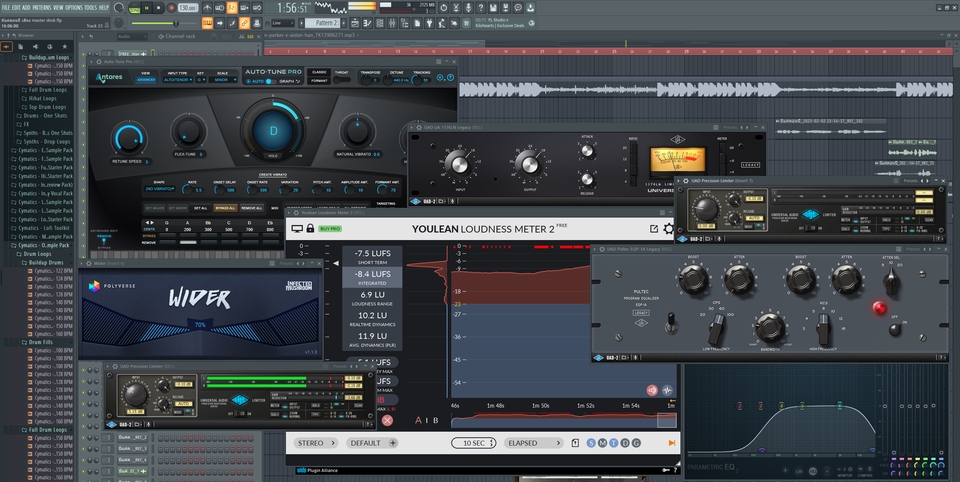Open the UAD Pultec EQP-1A window gear icon
Viewport: 960px width, 482px height.
coord(602,249)
